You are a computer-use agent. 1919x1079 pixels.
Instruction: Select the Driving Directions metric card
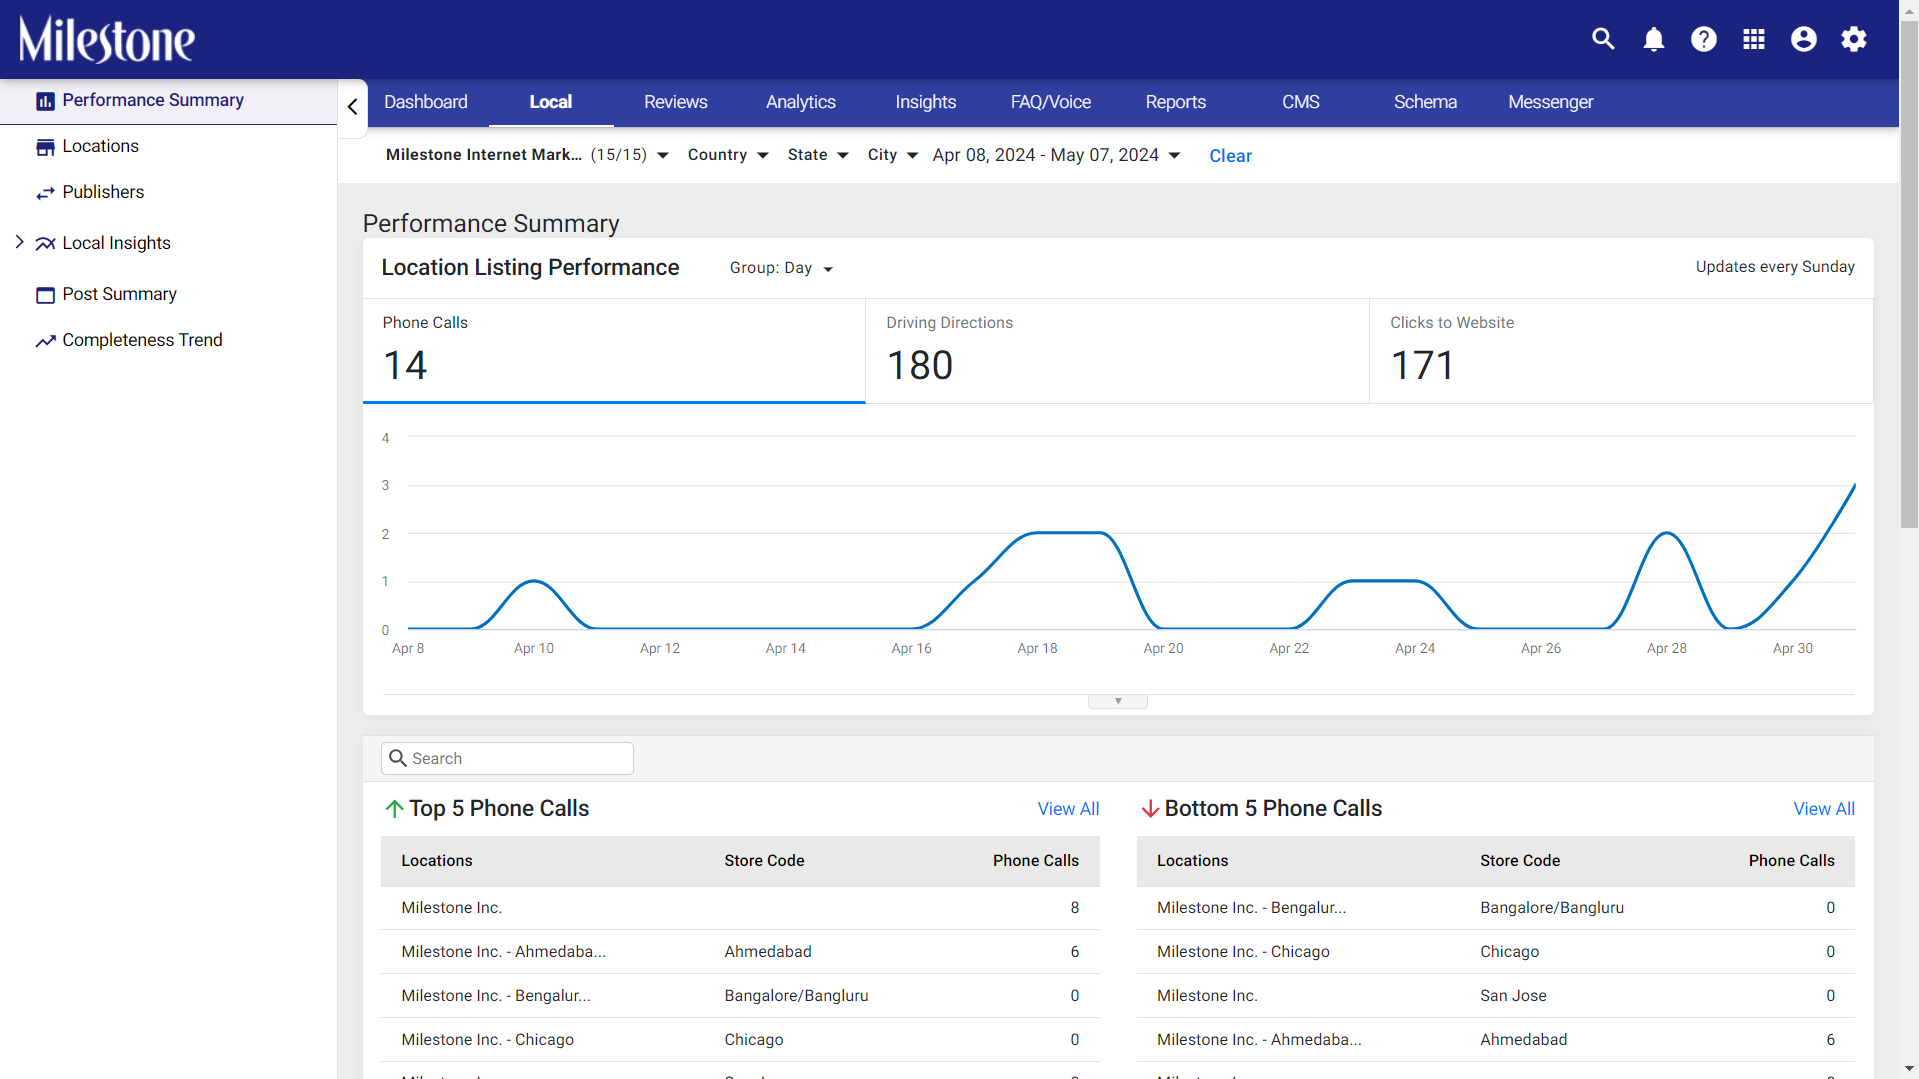pyautogui.click(x=1117, y=351)
